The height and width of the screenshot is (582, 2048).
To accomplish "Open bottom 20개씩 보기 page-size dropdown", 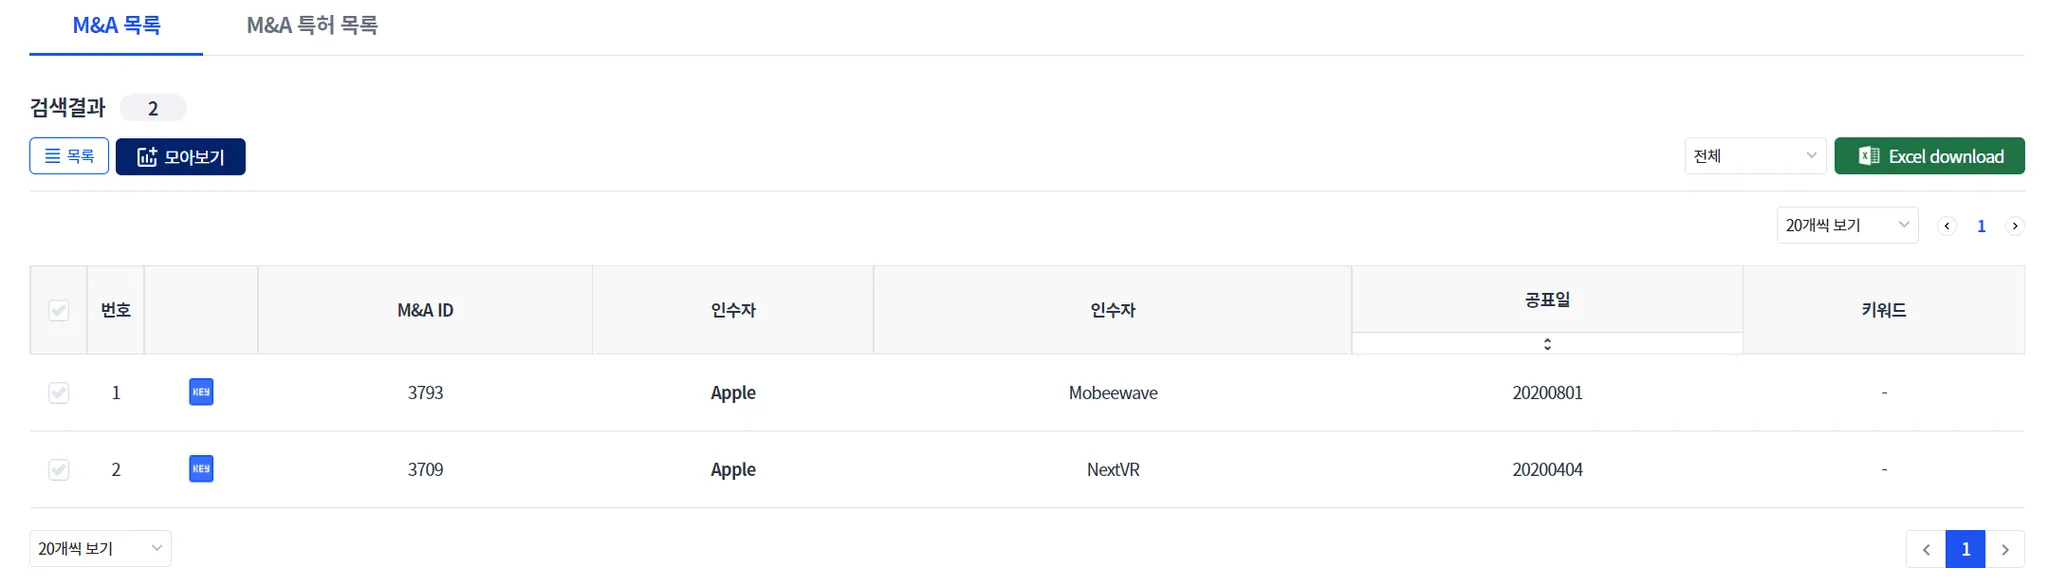I will 100,549.
